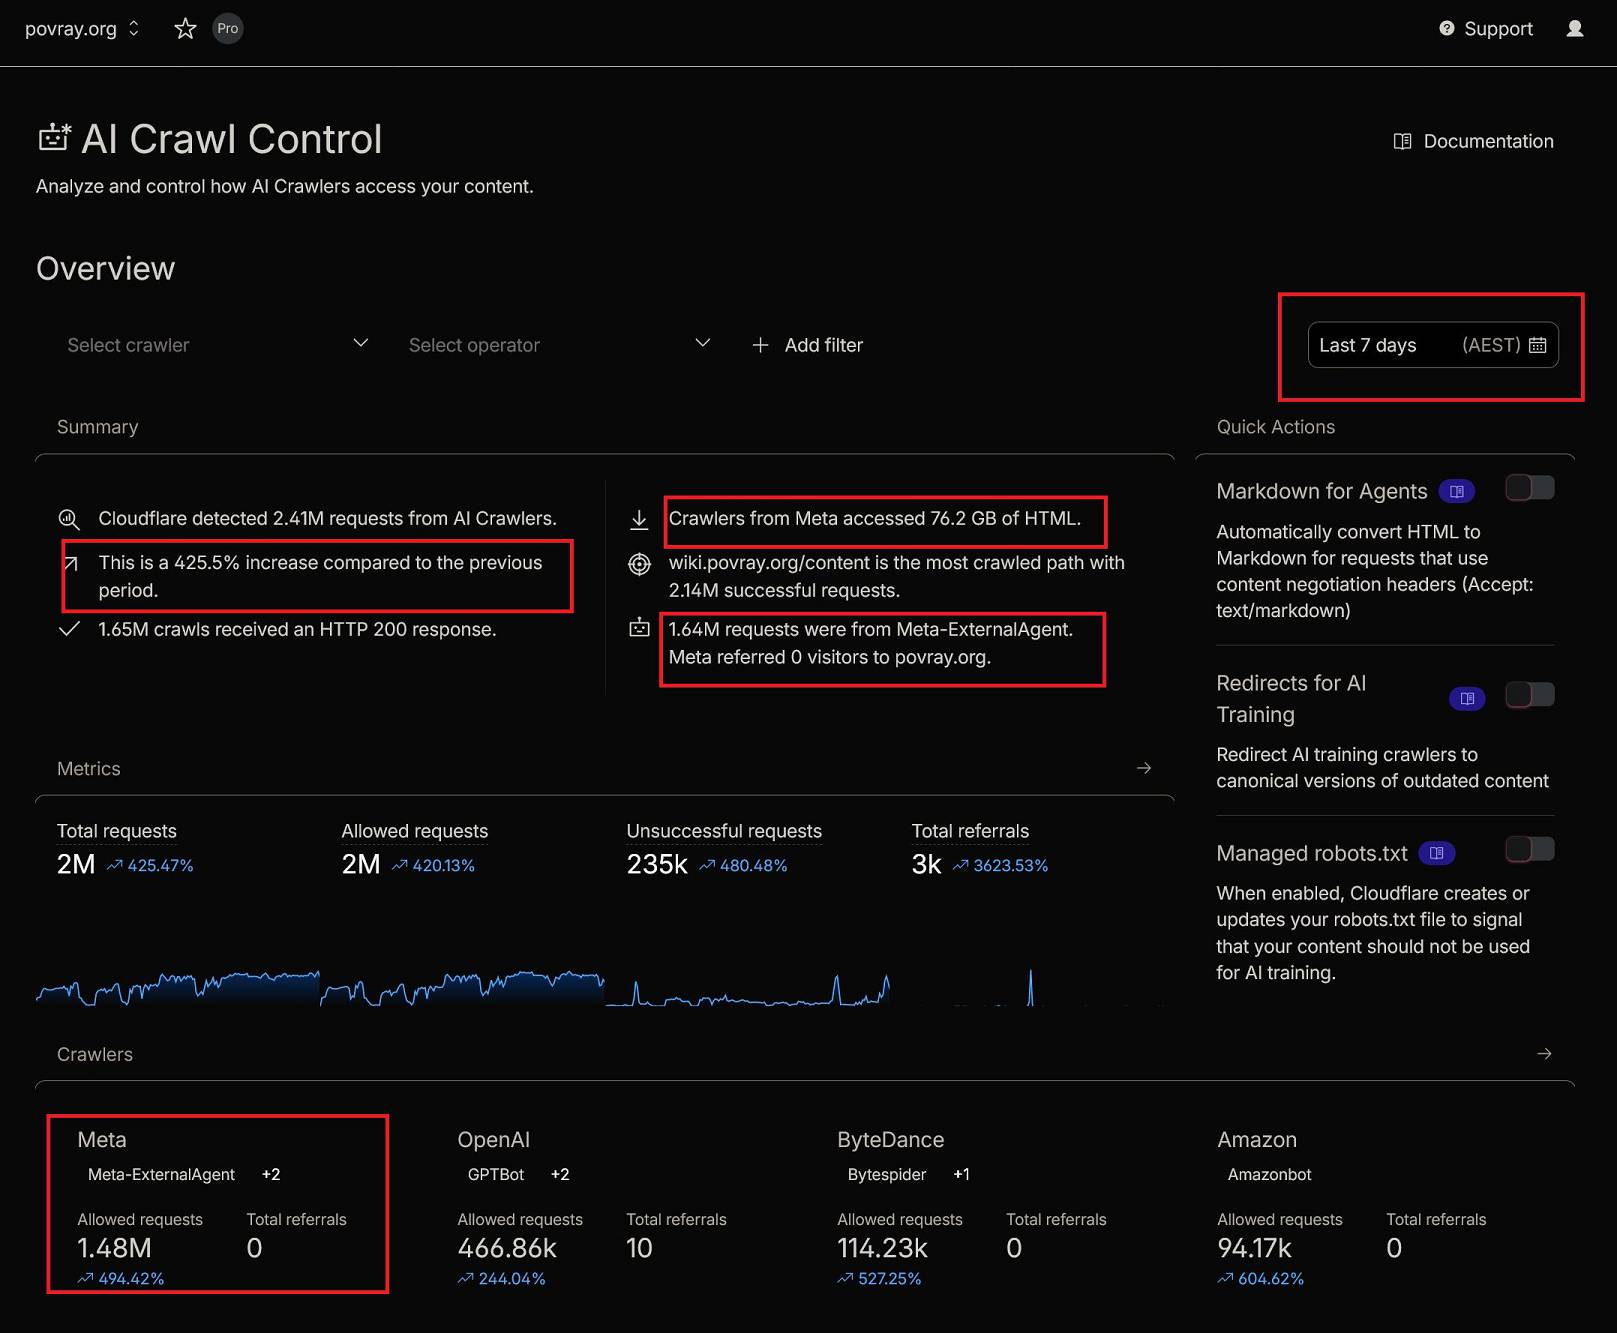The height and width of the screenshot is (1333, 1617).
Task: Click the Pro plan badge
Action: point(228,29)
